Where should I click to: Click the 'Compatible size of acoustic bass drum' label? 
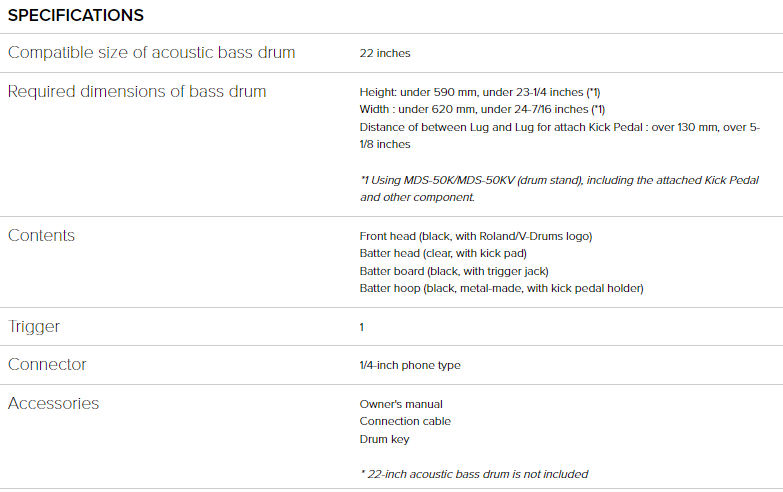pos(152,52)
